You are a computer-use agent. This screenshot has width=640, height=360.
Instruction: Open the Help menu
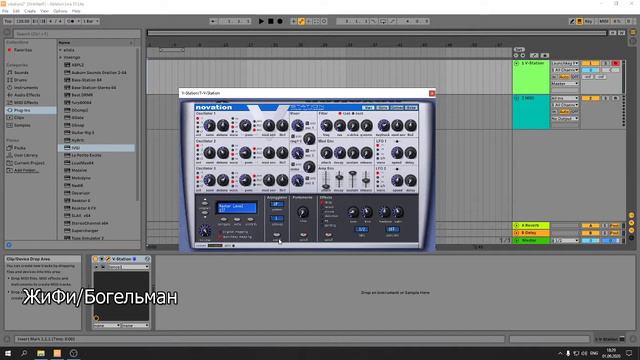76,11
